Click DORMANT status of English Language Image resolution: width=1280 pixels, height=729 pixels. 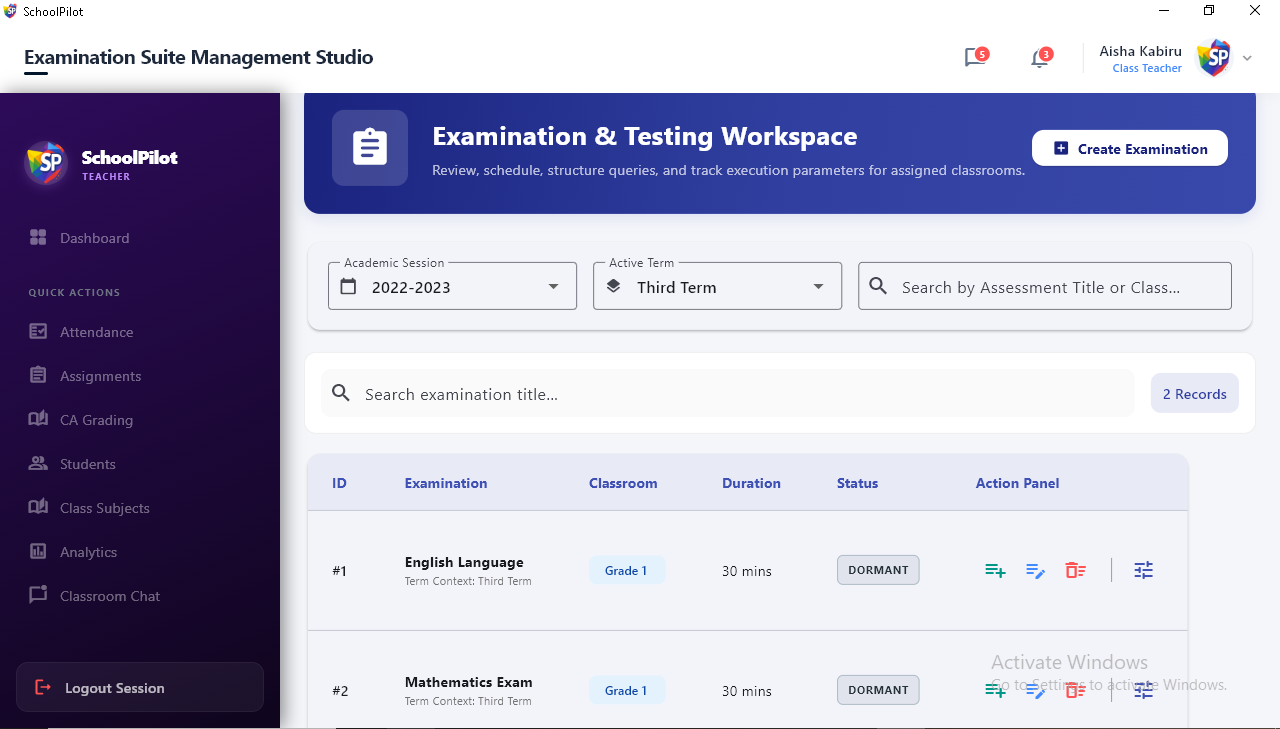878,570
